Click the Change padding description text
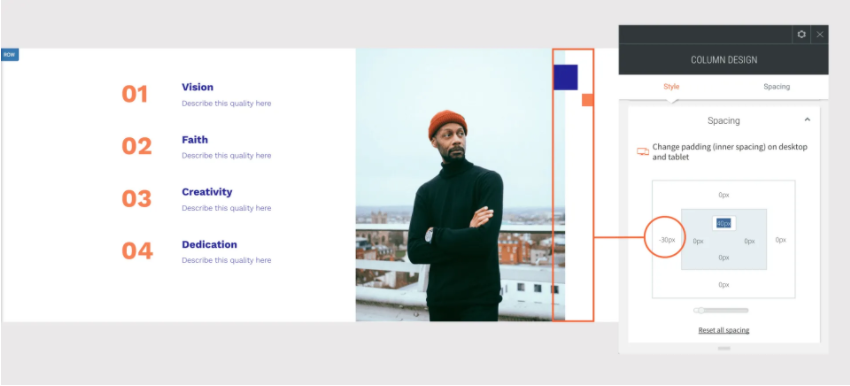The image size is (850, 386). coord(730,152)
